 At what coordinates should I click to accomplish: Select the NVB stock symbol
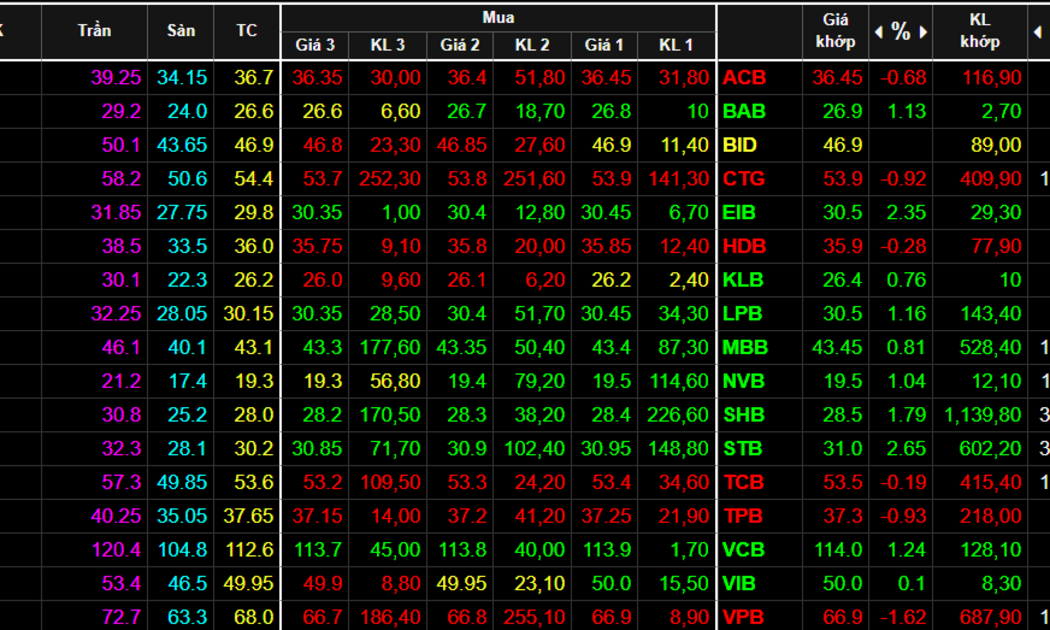click(743, 381)
